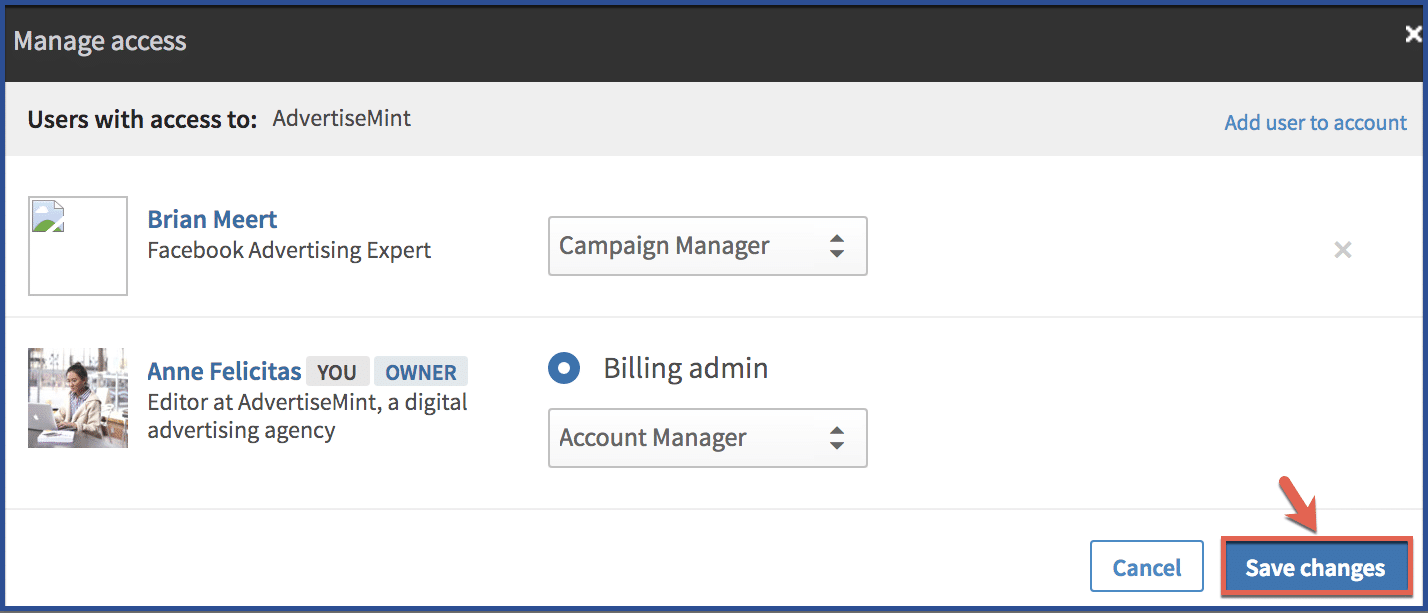Click the YOU badge beside Anne Felicitas
The width and height of the screenshot is (1428, 613).
pos(337,372)
